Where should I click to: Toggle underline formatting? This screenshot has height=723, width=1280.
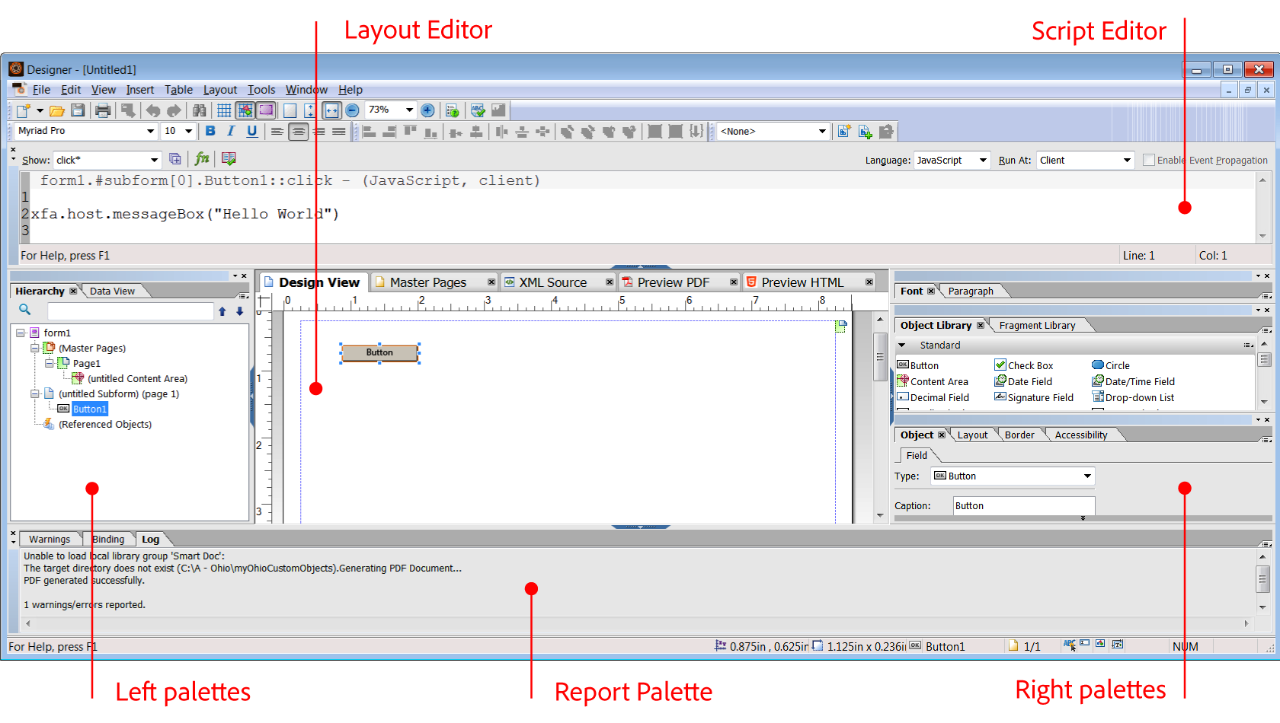[251, 131]
